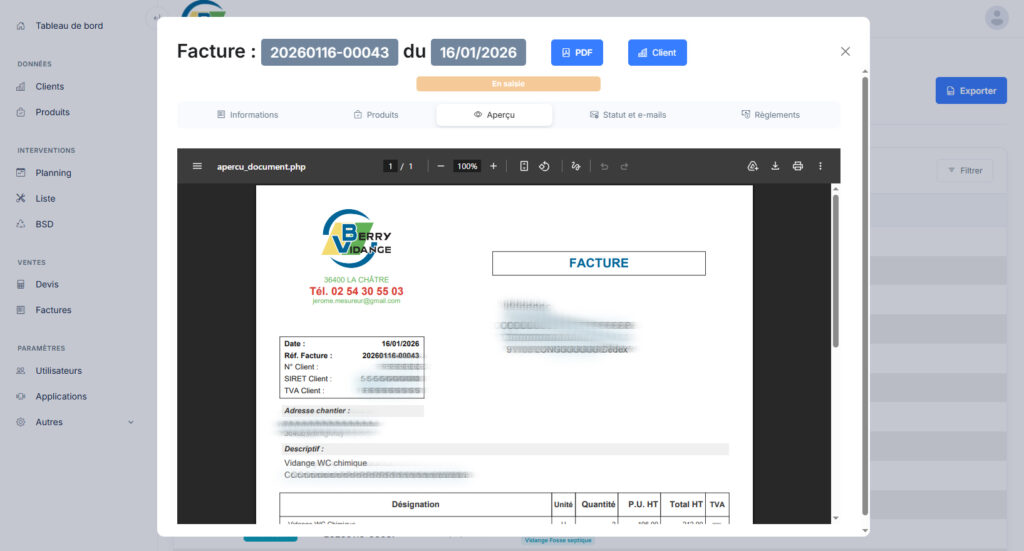Open the PDF viewer more options menu
The image size is (1024, 551).
pos(820,166)
